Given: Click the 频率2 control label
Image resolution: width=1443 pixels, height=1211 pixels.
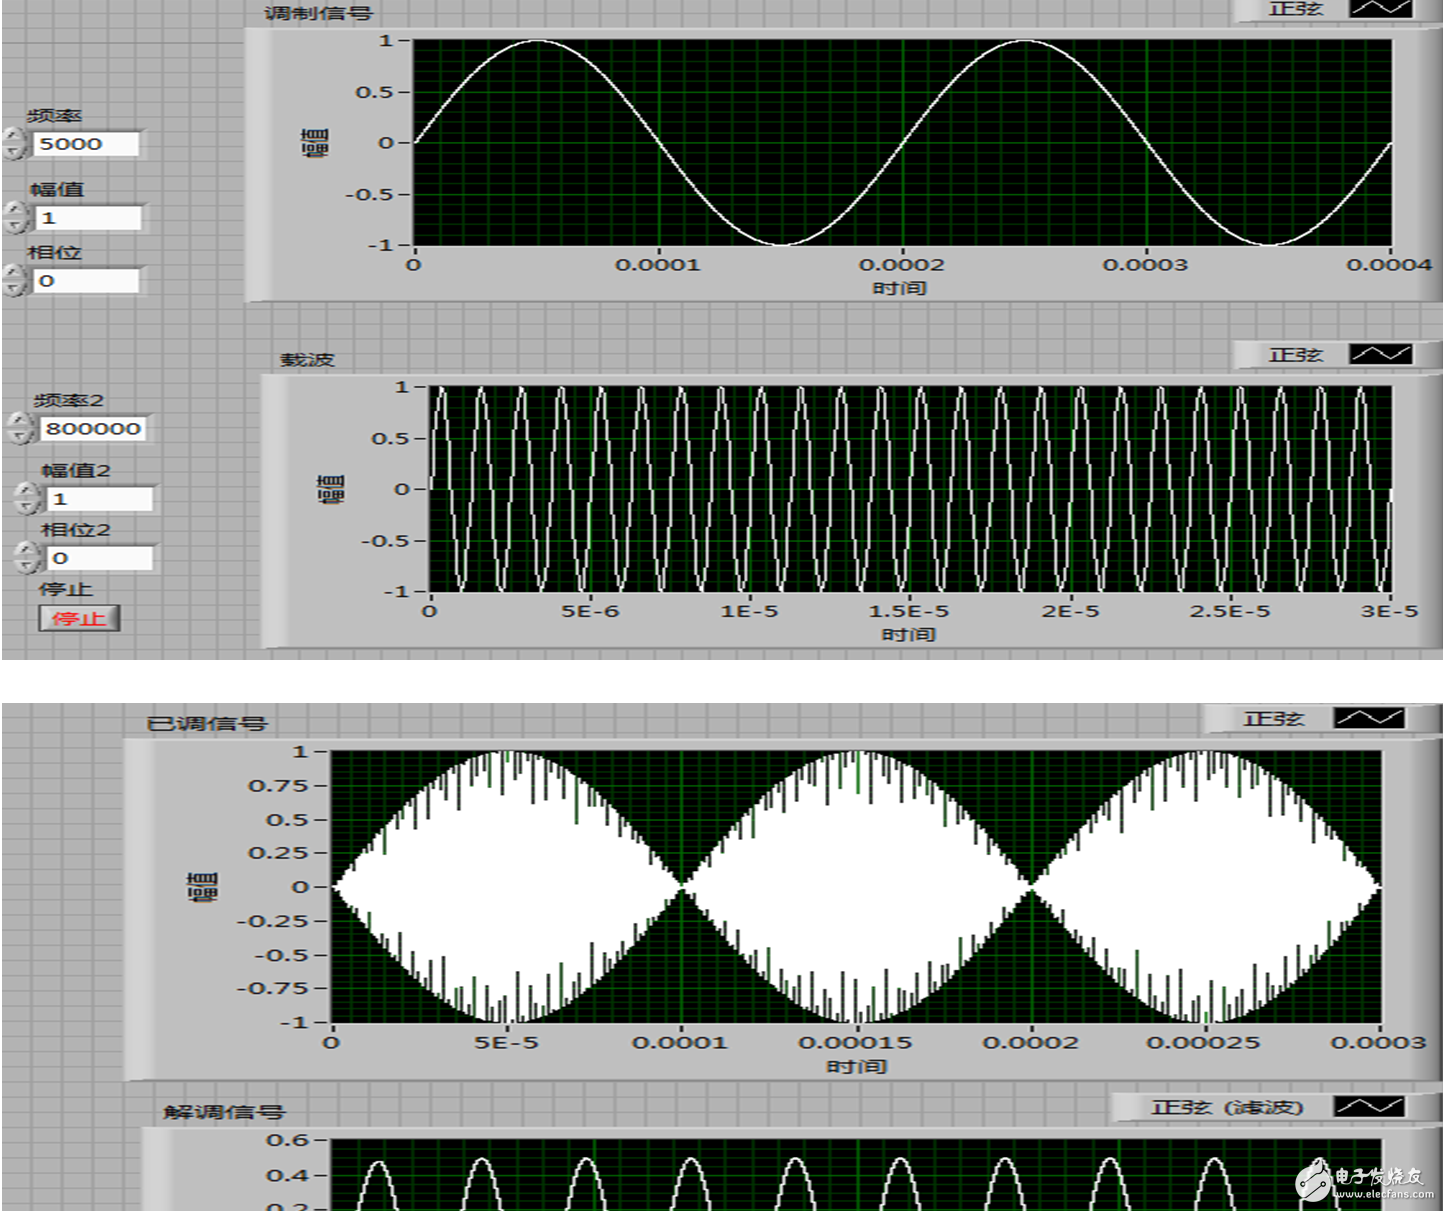Looking at the screenshot, I should 68,400.
